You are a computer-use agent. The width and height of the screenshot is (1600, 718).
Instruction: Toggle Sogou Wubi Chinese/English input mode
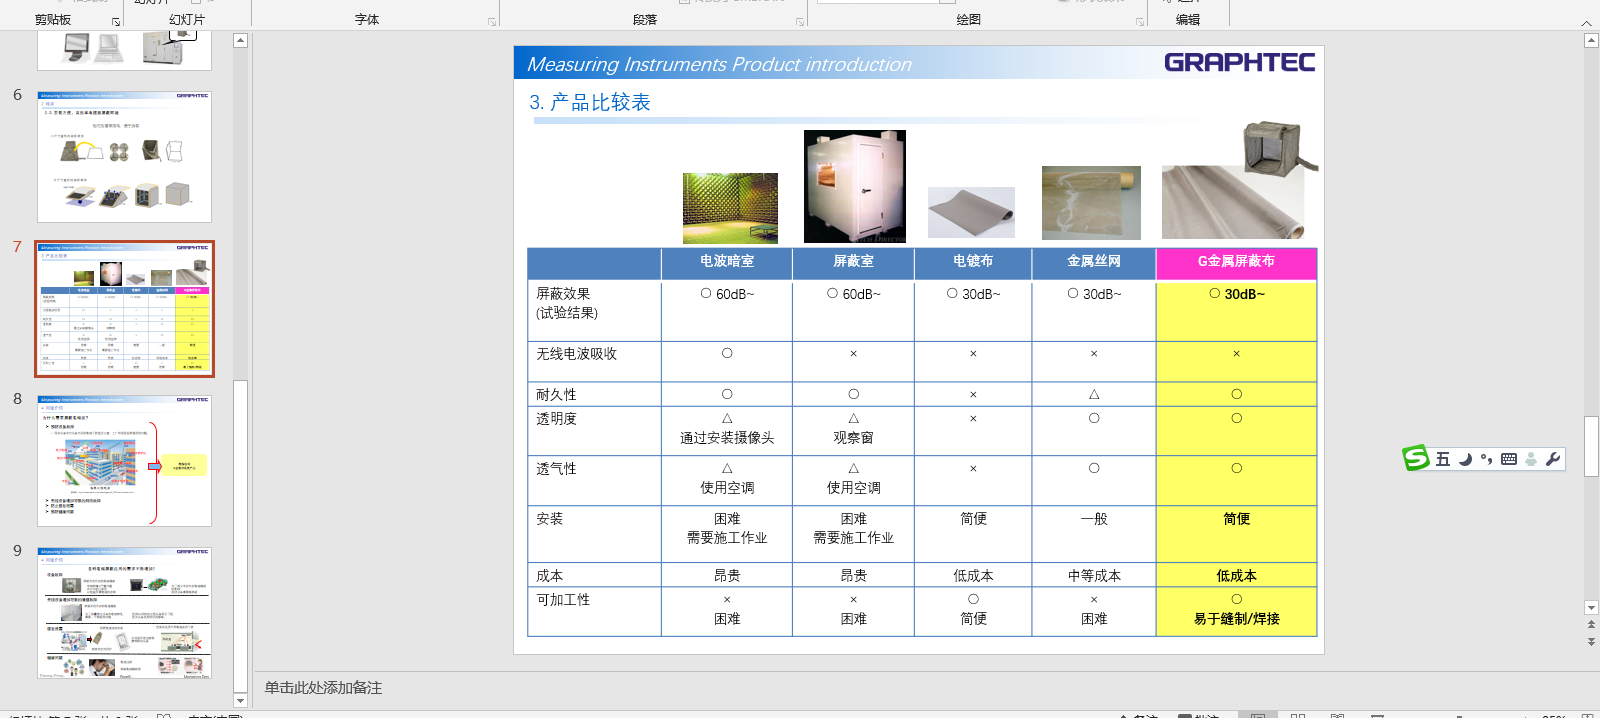pos(1442,459)
